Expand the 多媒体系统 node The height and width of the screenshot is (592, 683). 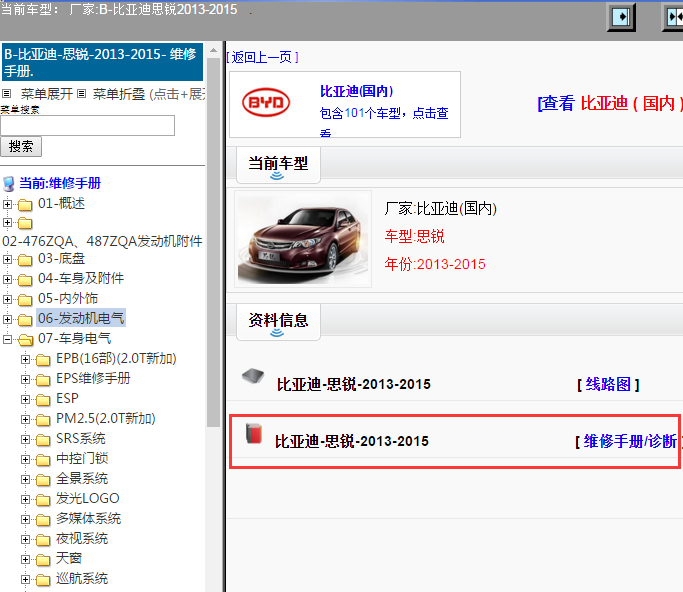point(25,520)
